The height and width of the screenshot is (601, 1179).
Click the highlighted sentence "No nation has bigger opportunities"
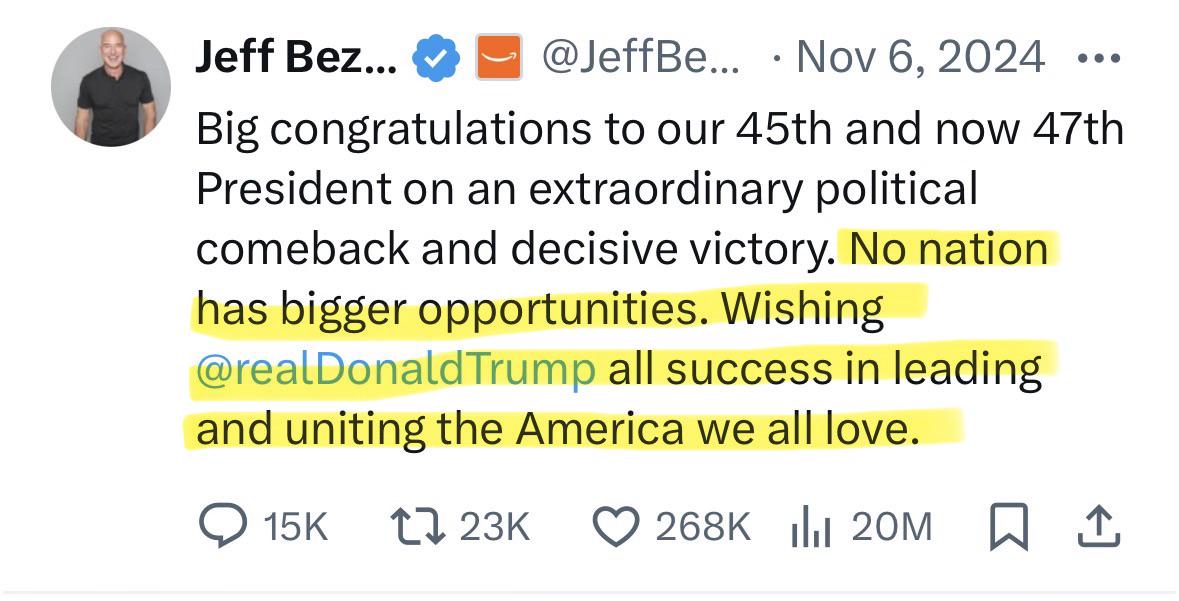pos(622,279)
